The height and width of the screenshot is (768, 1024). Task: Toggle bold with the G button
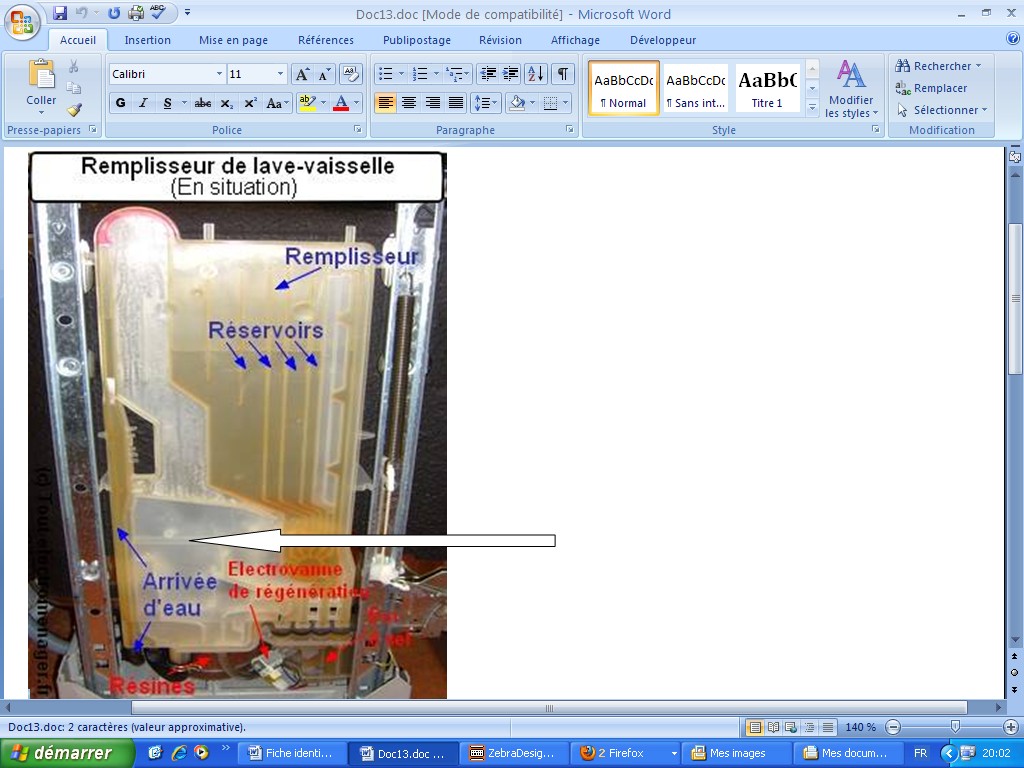click(x=120, y=103)
